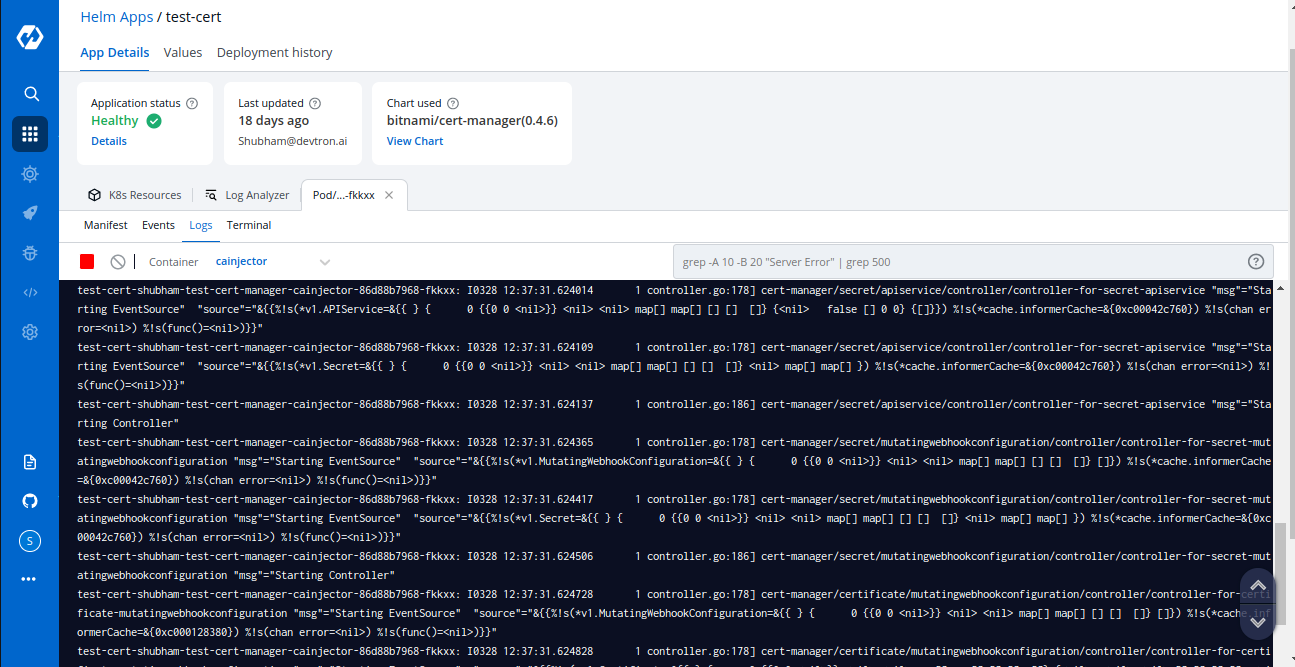Click log line with timestamp 12:37:31.624417

click(x=674, y=518)
